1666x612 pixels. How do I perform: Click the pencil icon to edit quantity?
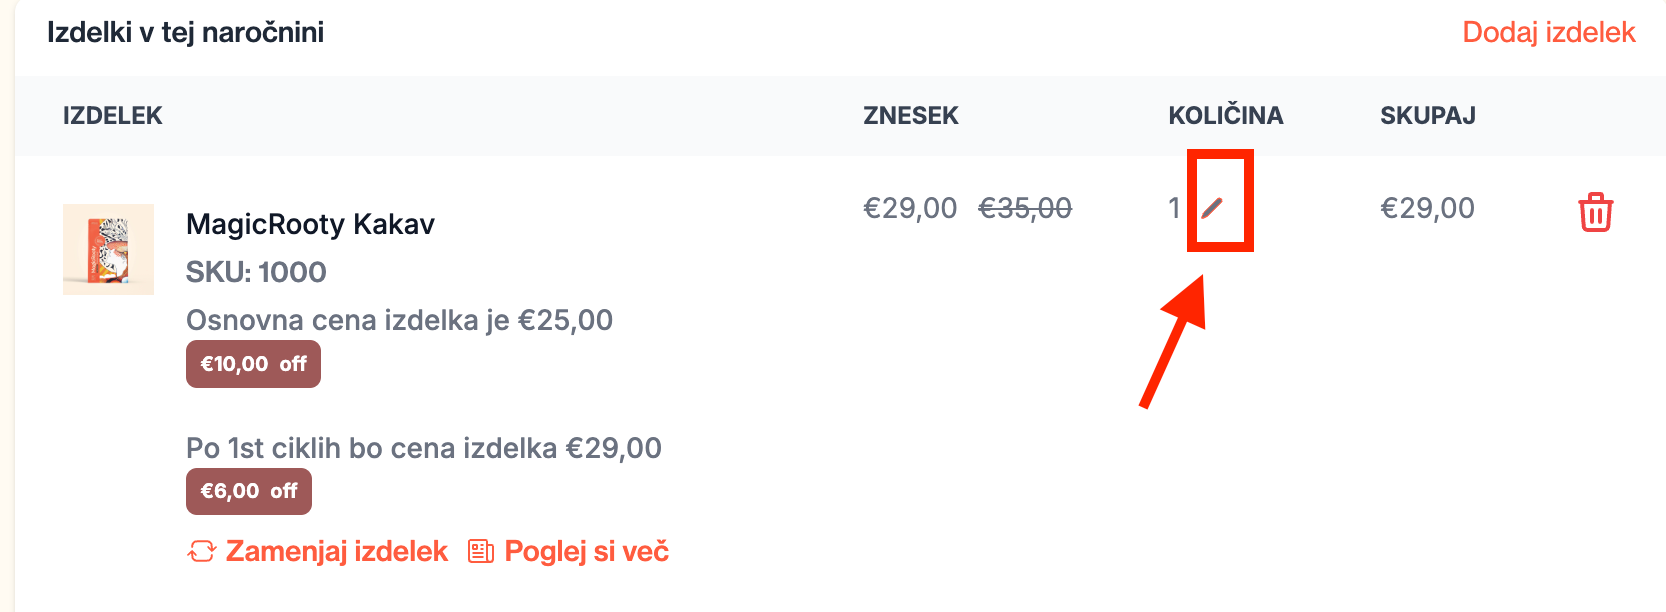1212,208
